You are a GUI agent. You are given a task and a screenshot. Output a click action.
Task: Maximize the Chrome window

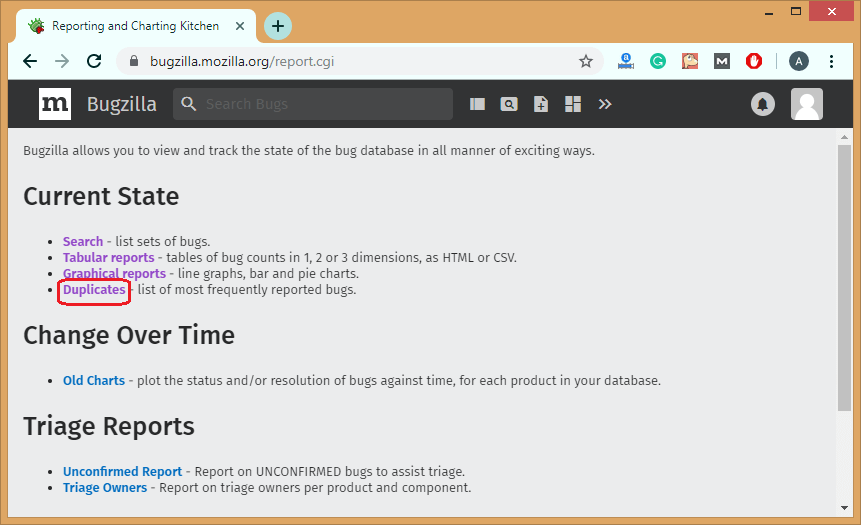[x=796, y=12]
